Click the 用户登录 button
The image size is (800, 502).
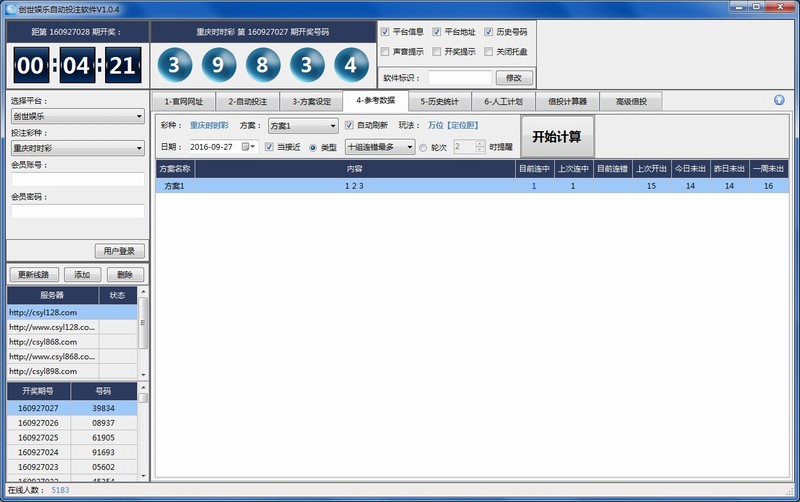coord(119,251)
